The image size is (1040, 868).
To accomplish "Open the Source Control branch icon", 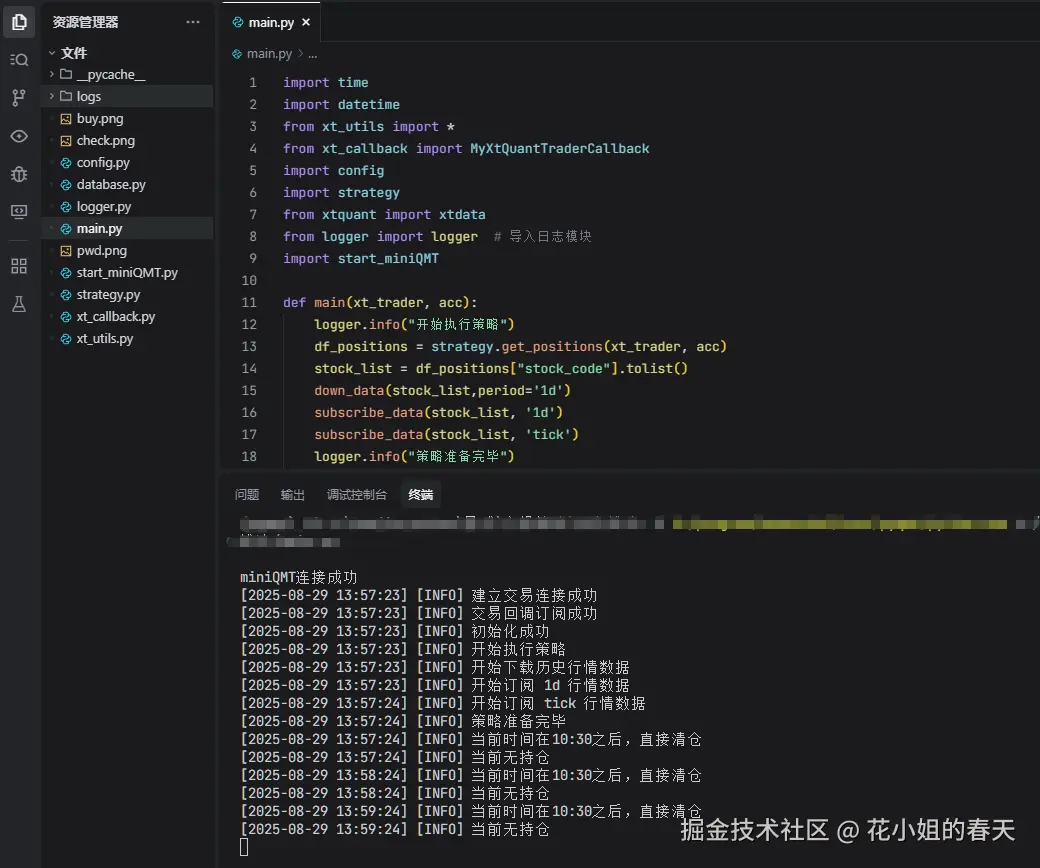I will (x=19, y=98).
